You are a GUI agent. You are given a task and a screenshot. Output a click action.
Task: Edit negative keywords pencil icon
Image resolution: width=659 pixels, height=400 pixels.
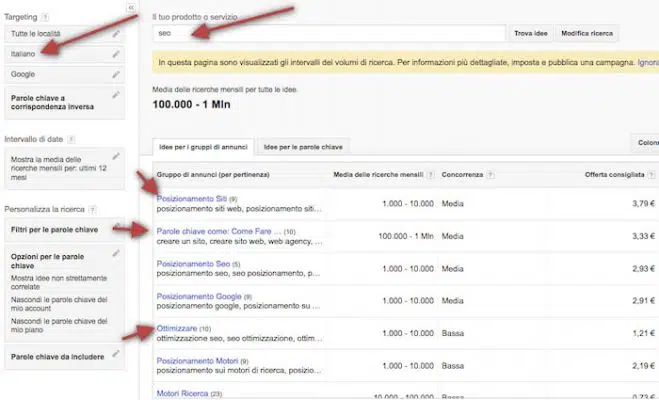click(116, 95)
